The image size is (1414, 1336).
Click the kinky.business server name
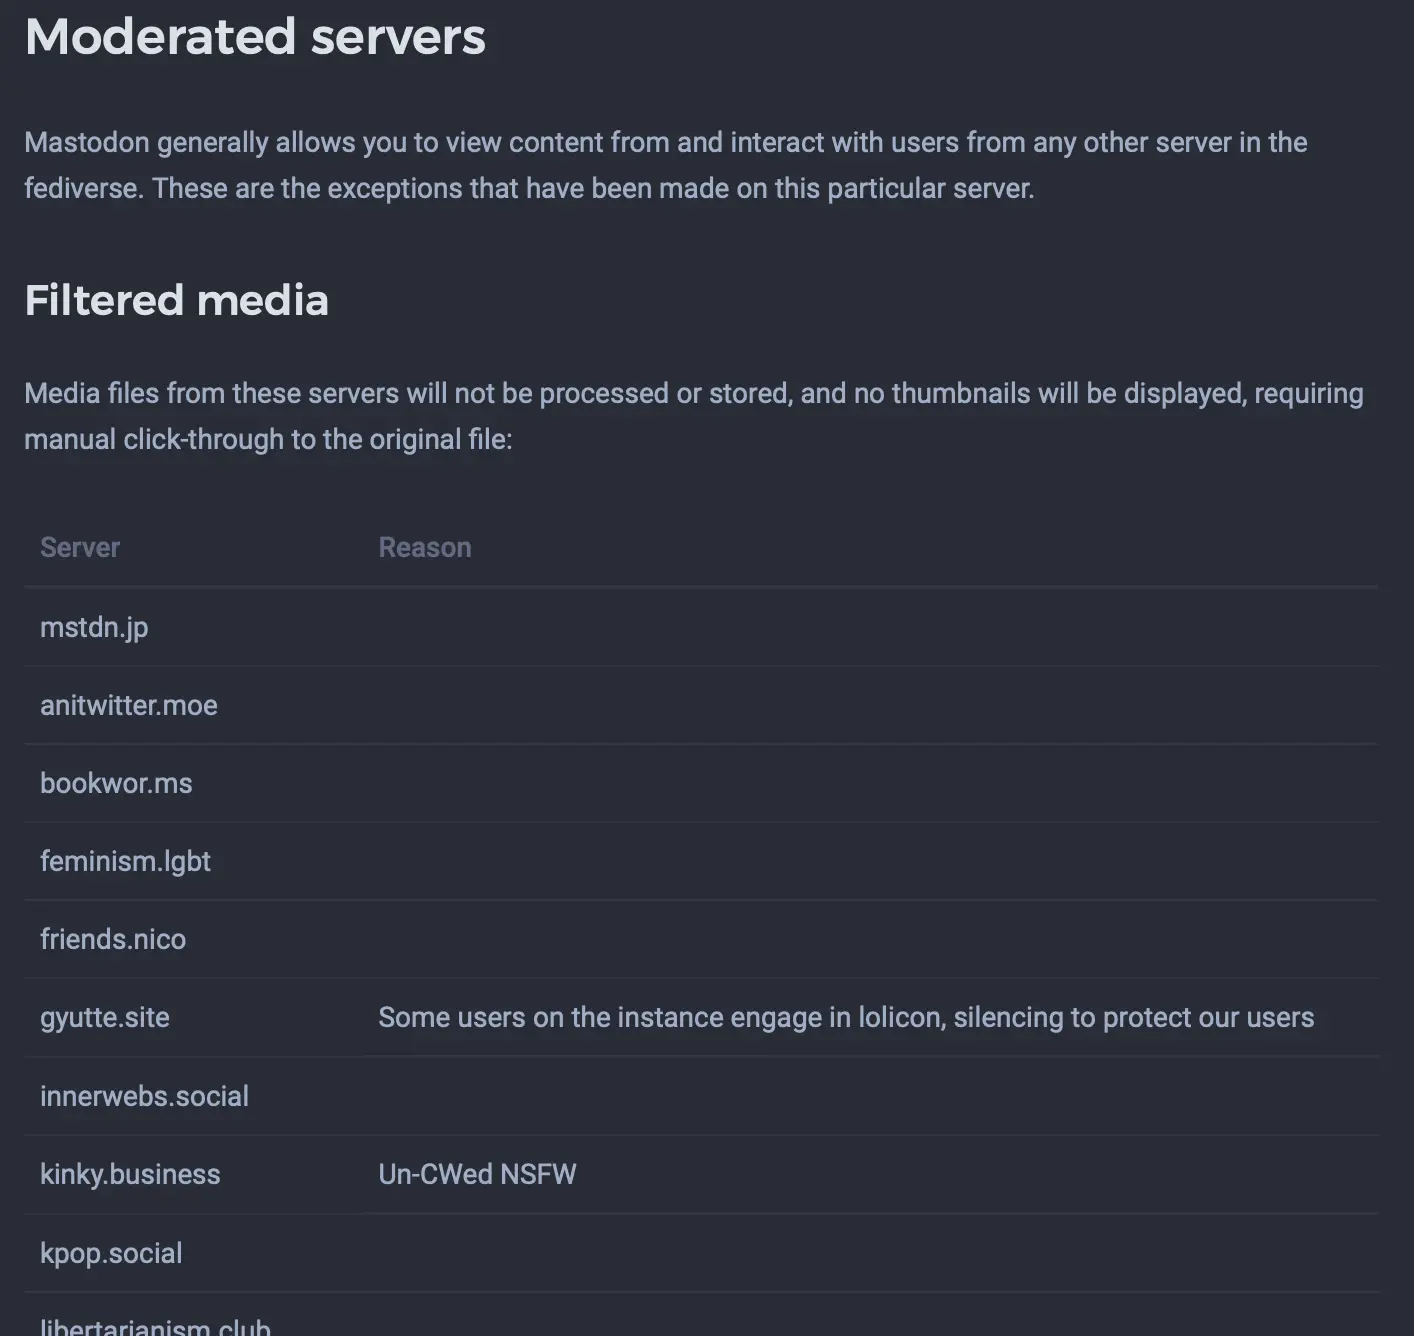[x=130, y=1174]
